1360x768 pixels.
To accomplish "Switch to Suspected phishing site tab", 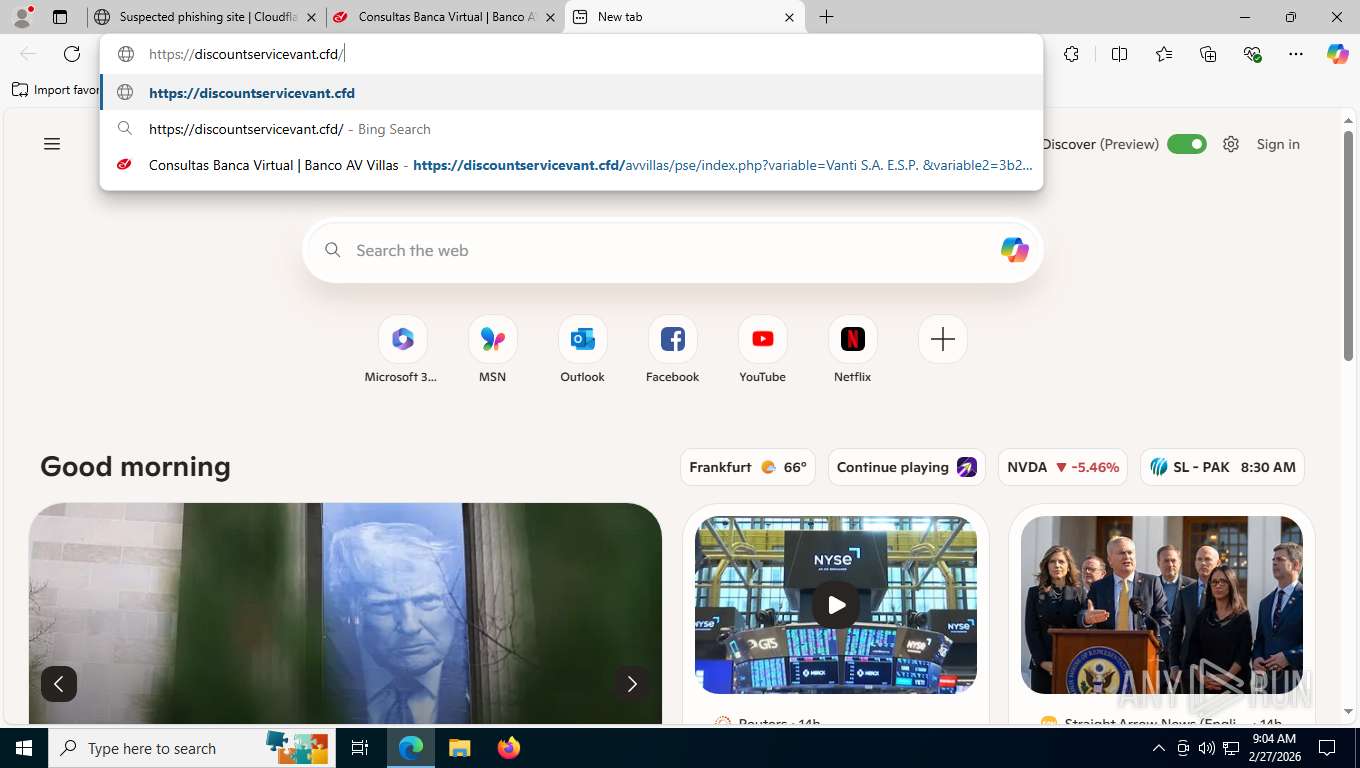I will pos(205,17).
